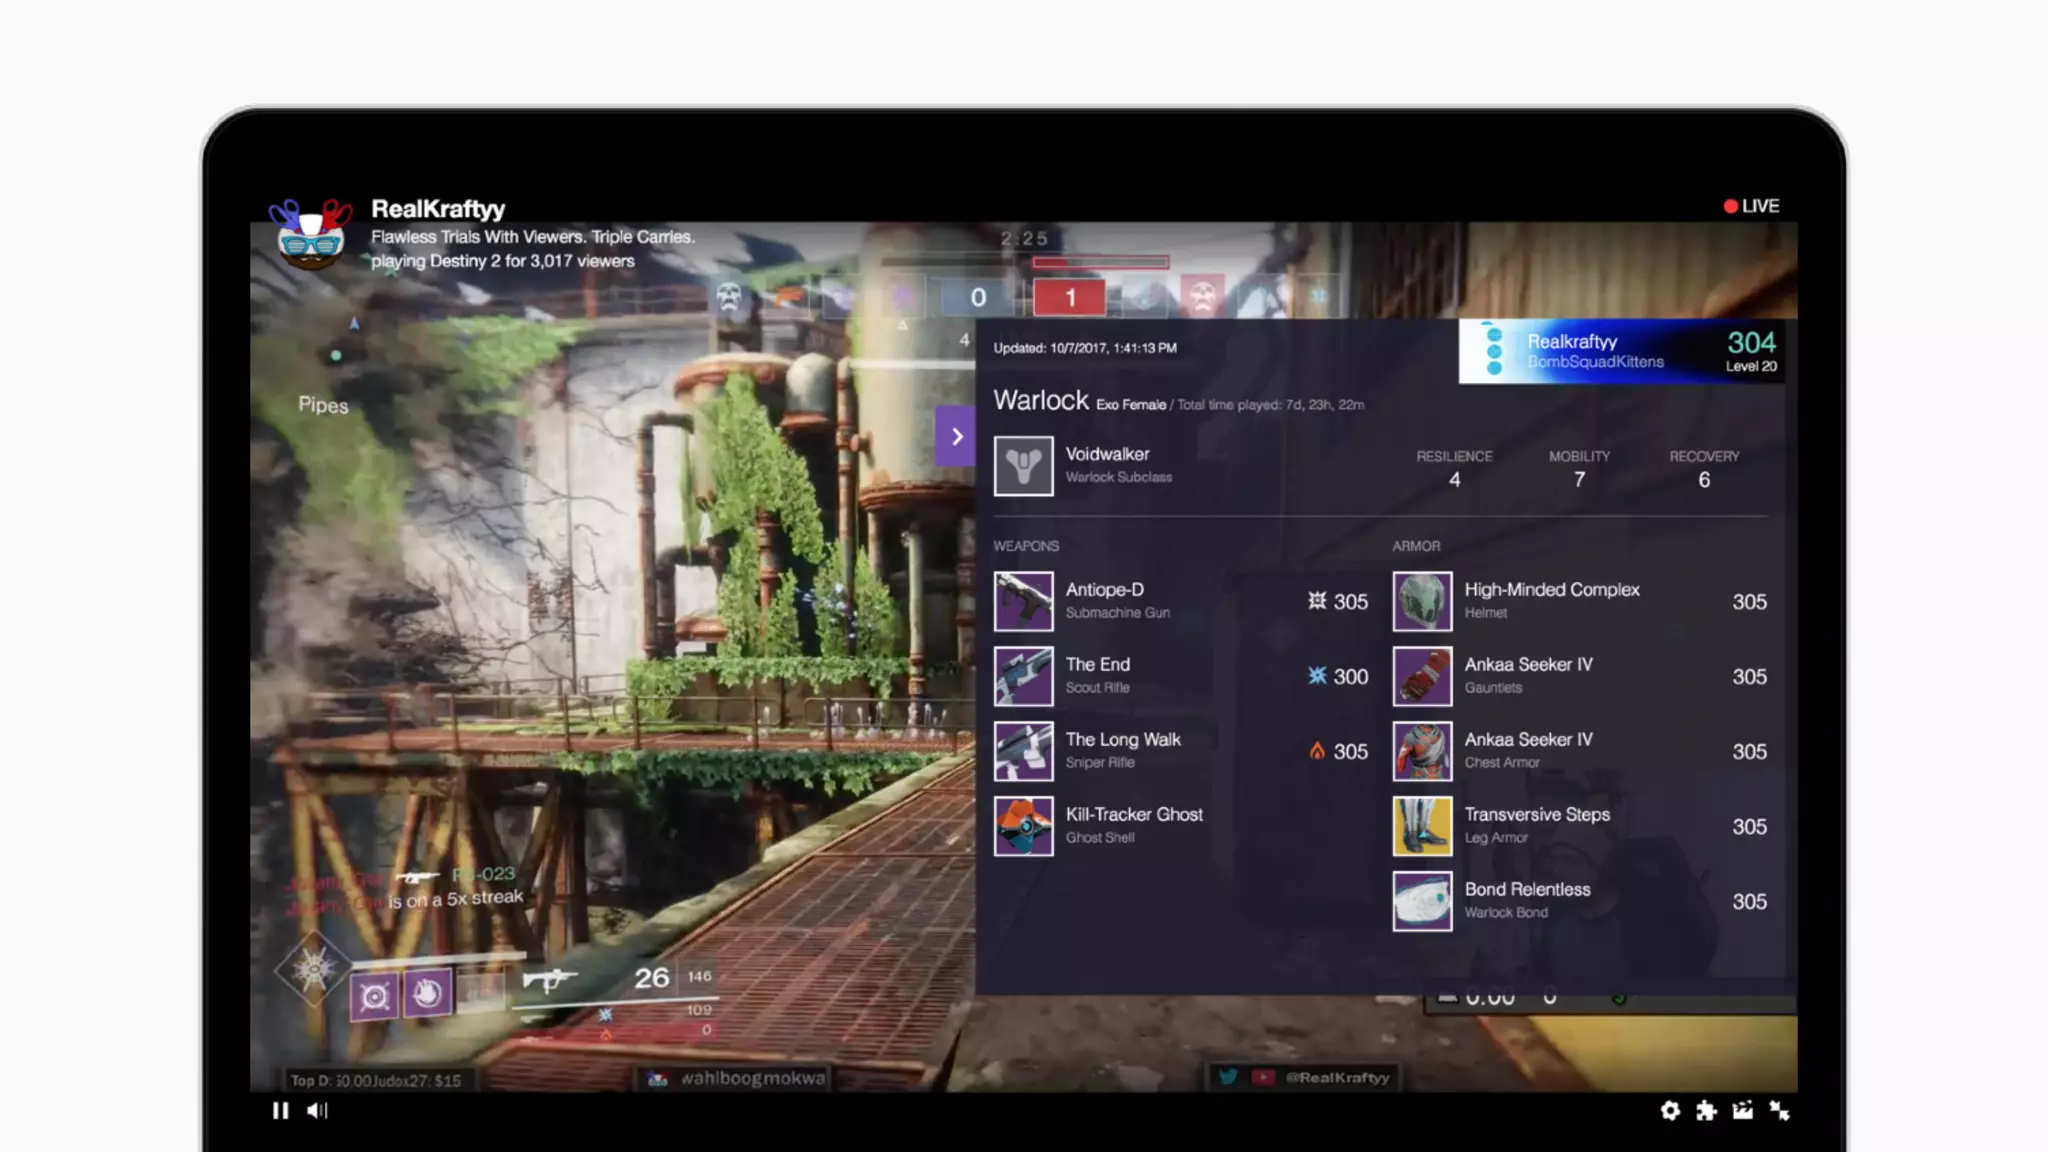Select The Long Walk sniper rifle icon
Viewport: 2048px width, 1152px height.
(x=1023, y=751)
